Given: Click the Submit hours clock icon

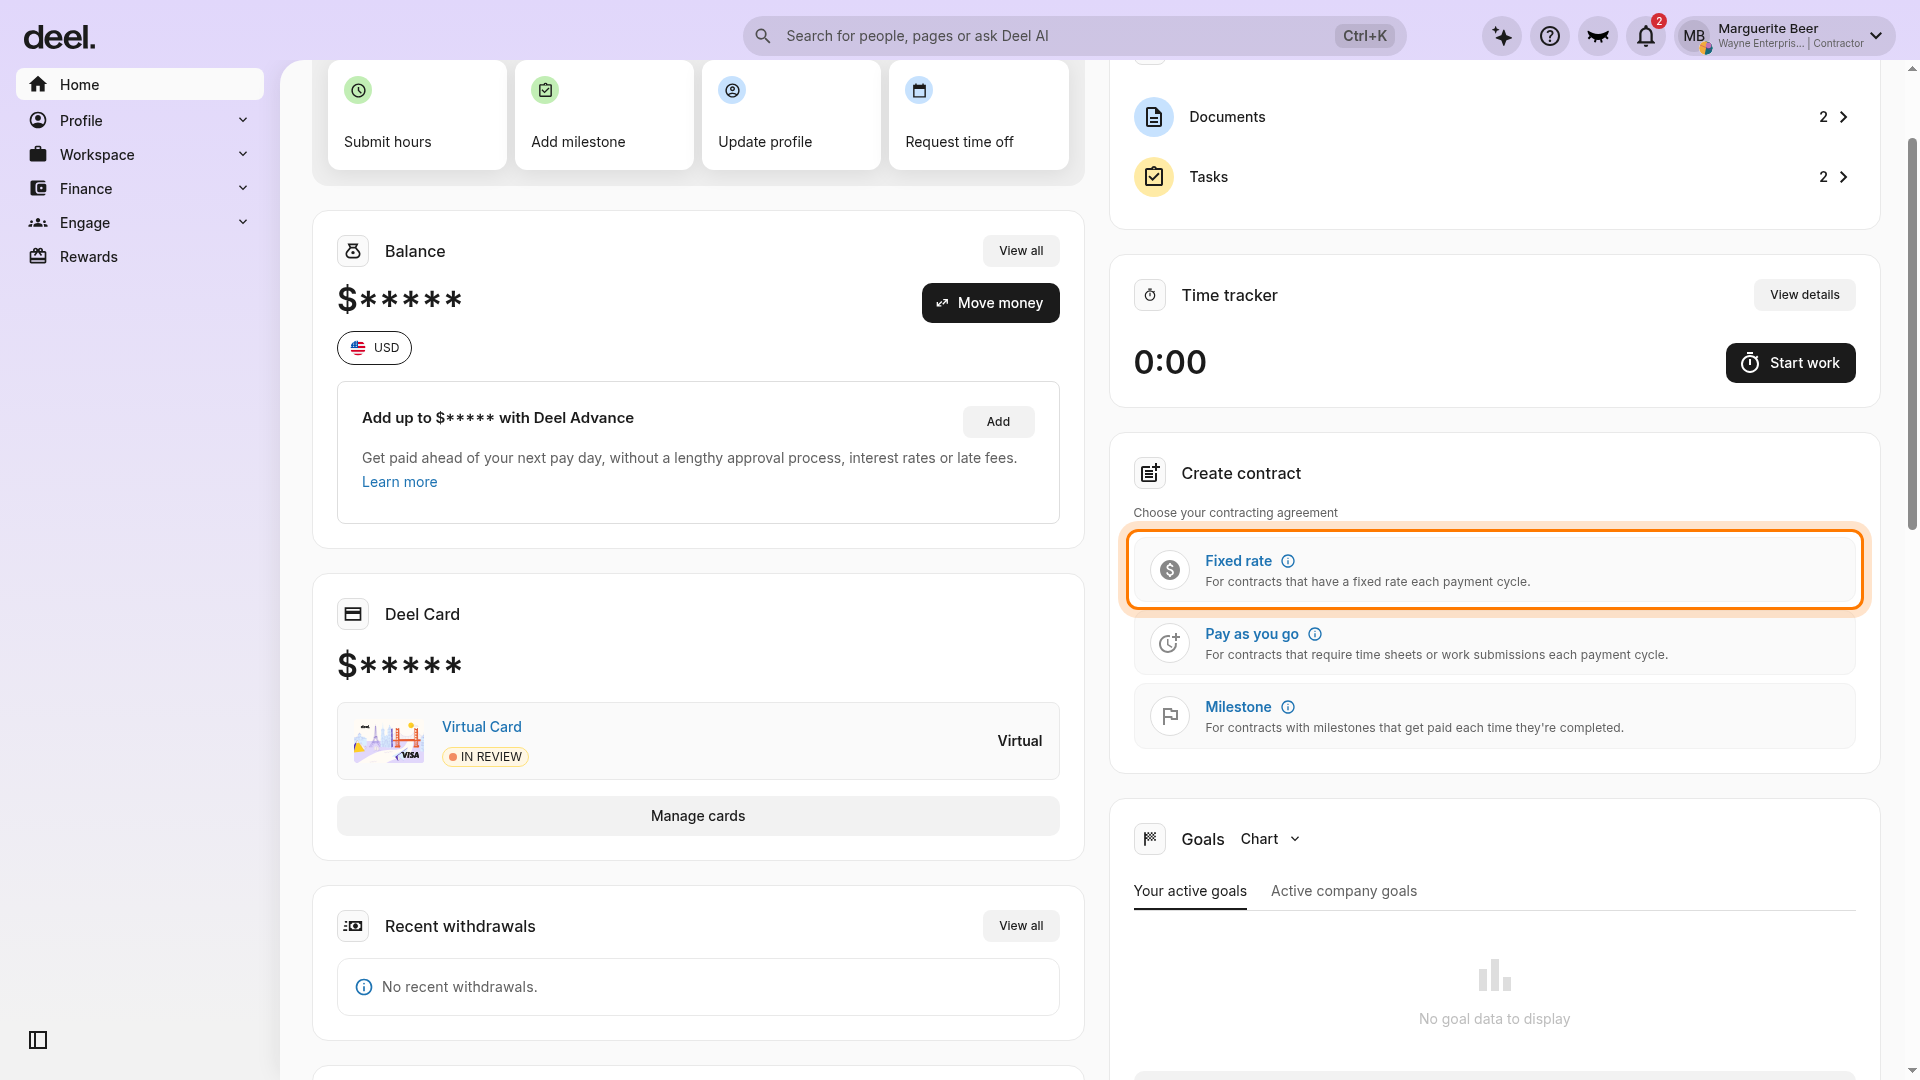Looking at the screenshot, I should [358, 90].
